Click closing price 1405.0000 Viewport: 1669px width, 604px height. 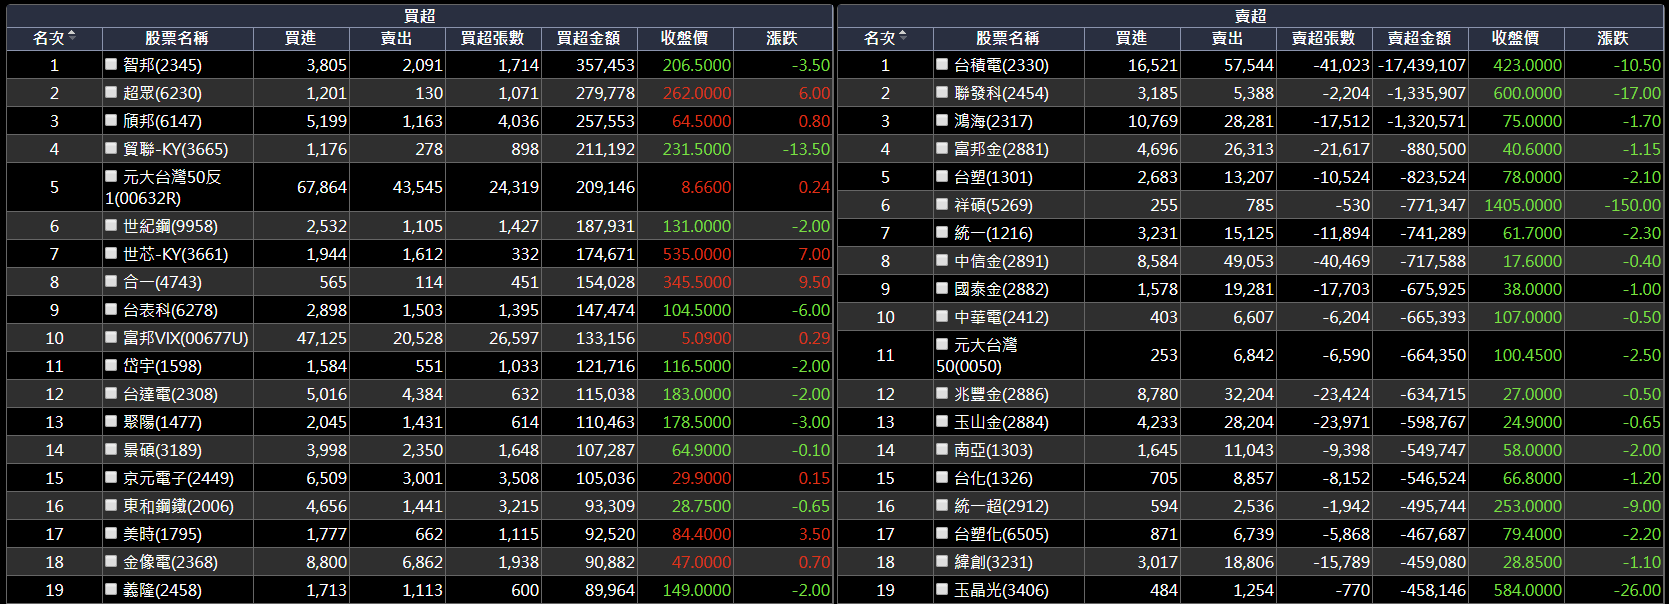pyautogui.click(x=1522, y=205)
